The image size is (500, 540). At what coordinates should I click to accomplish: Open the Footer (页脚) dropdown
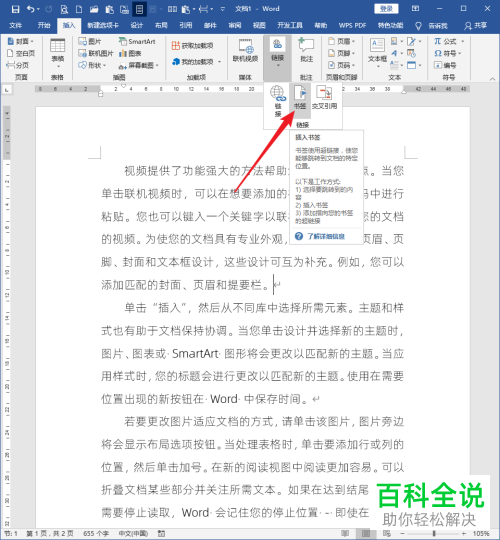point(341,53)
